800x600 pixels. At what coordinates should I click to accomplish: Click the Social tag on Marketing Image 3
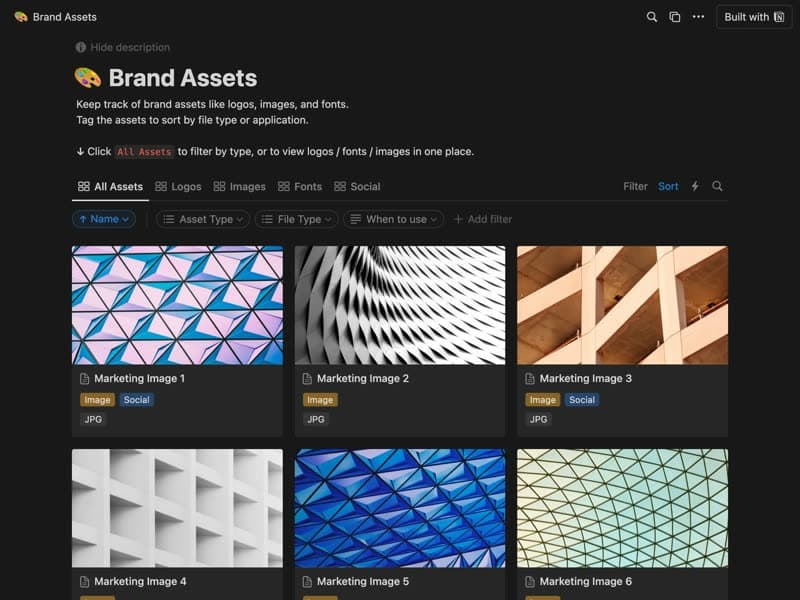(x=582, y=400)
